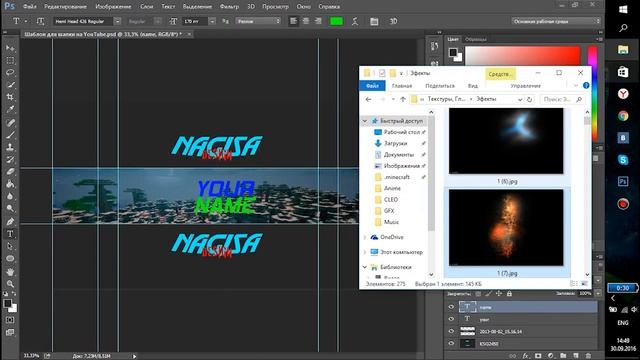Screen dimensions: 640x360
Task: Click the blue Файл tab in Explorer
Action: (373, 86)
